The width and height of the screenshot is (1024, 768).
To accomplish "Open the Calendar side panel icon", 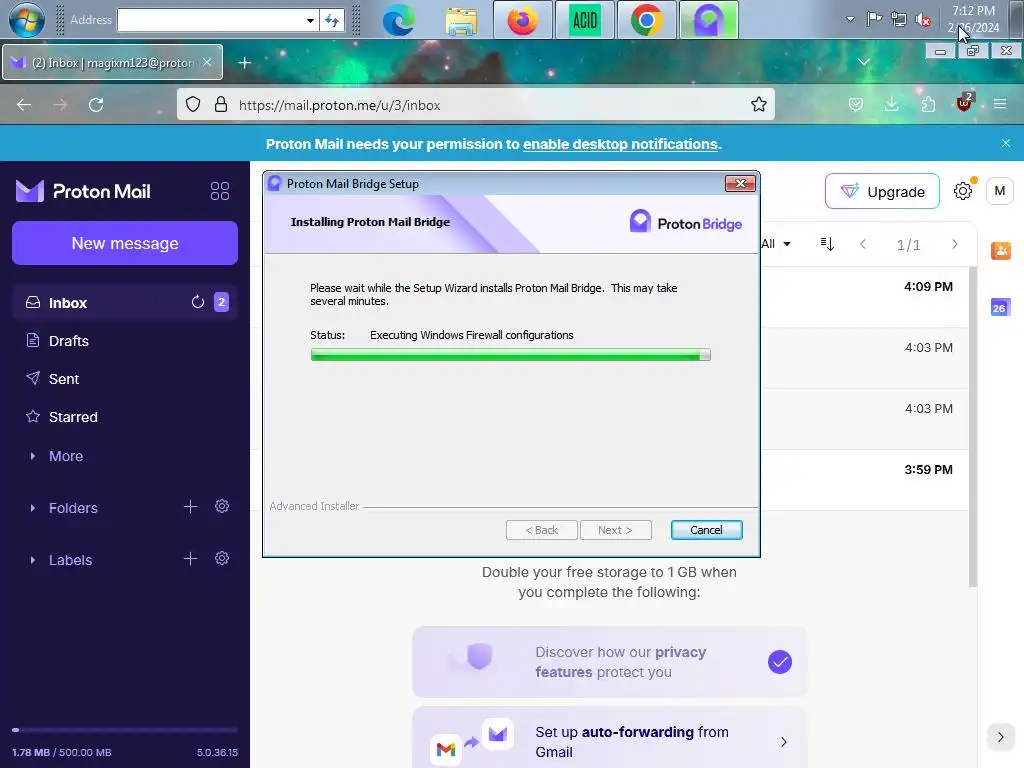I will (999, 308).
